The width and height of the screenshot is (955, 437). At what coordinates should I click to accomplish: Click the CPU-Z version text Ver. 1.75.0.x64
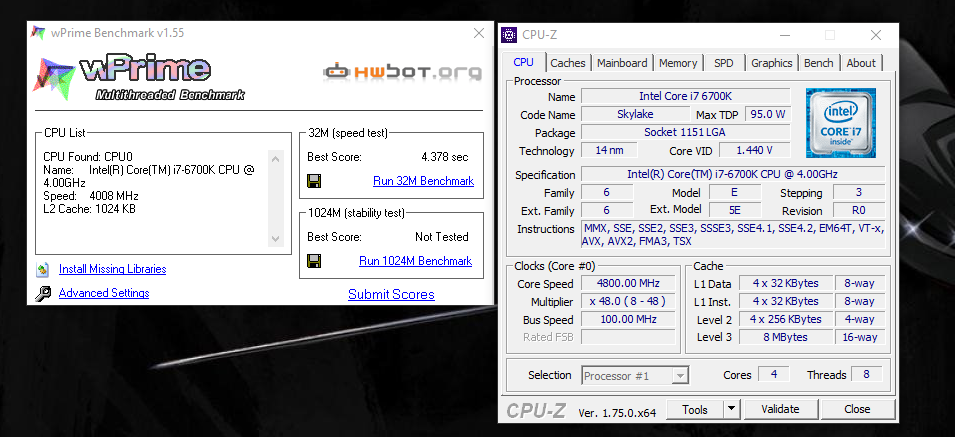[x=617, y=413]
